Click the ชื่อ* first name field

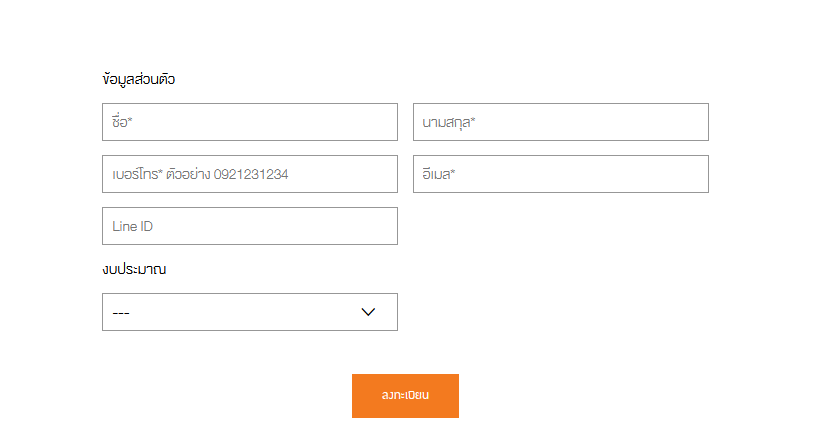click(249, 122)
